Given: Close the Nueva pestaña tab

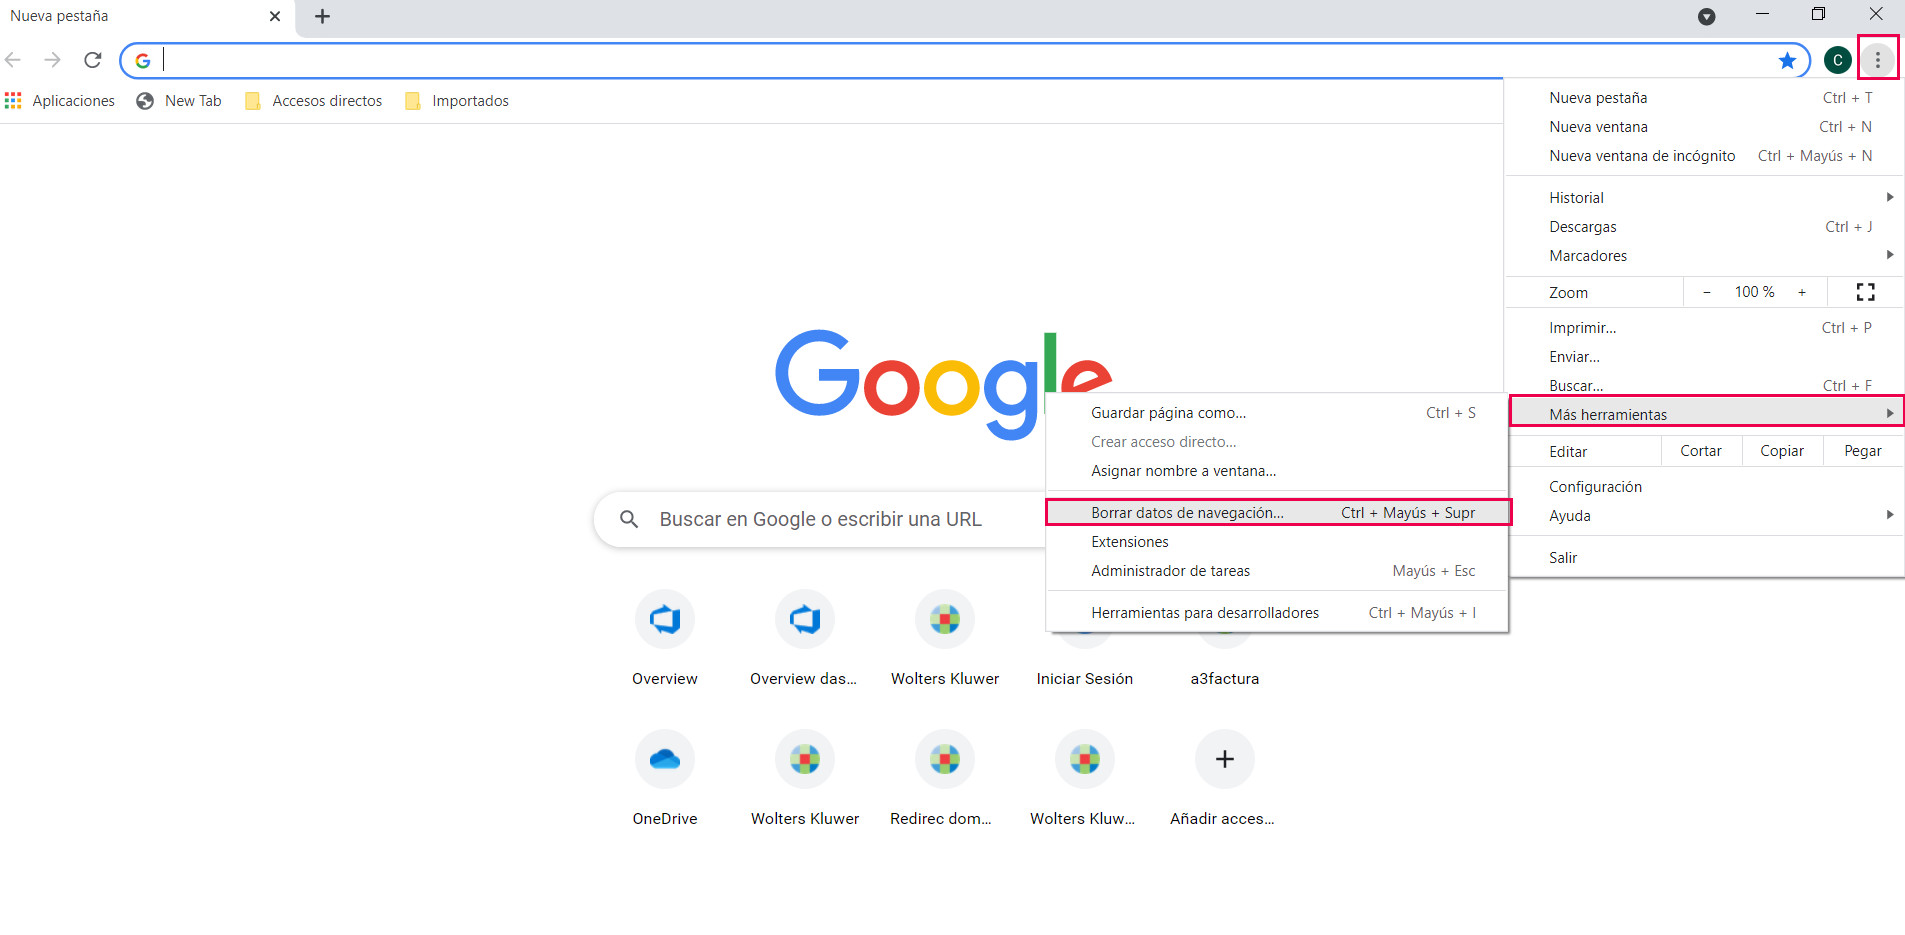Looking at the screenshot, I should (275, 16).
